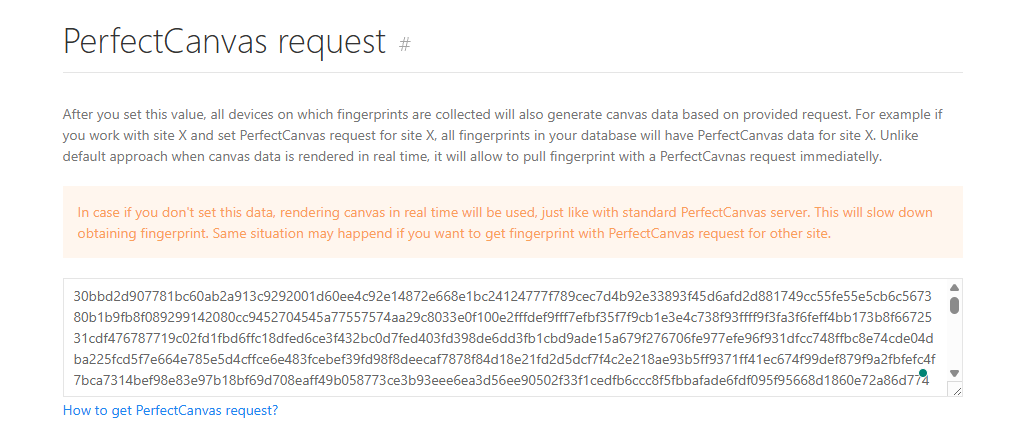Click scrollbar track below the thumb
Image resolution: width=1018 pixels, height=444 pixels.
954,342
